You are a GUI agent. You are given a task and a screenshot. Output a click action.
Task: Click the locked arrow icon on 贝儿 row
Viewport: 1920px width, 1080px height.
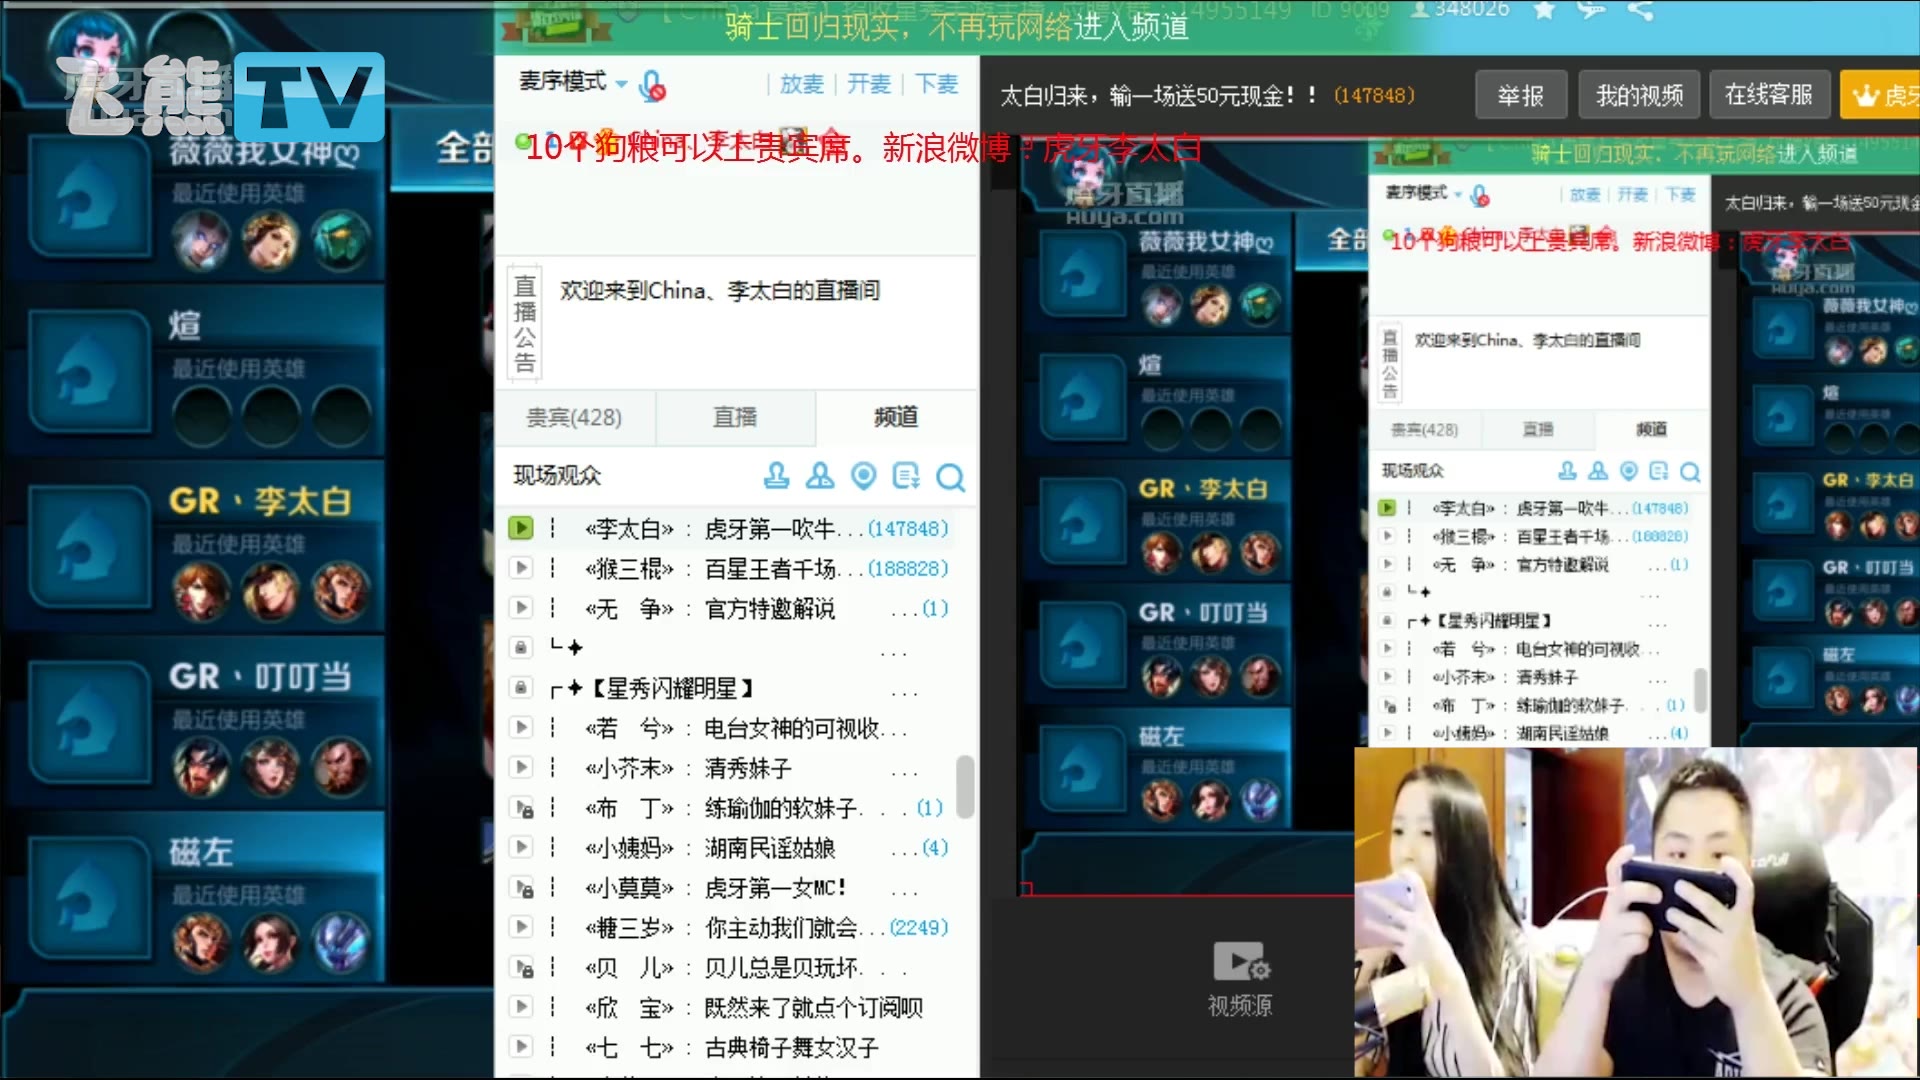click(x=522, y=968)
